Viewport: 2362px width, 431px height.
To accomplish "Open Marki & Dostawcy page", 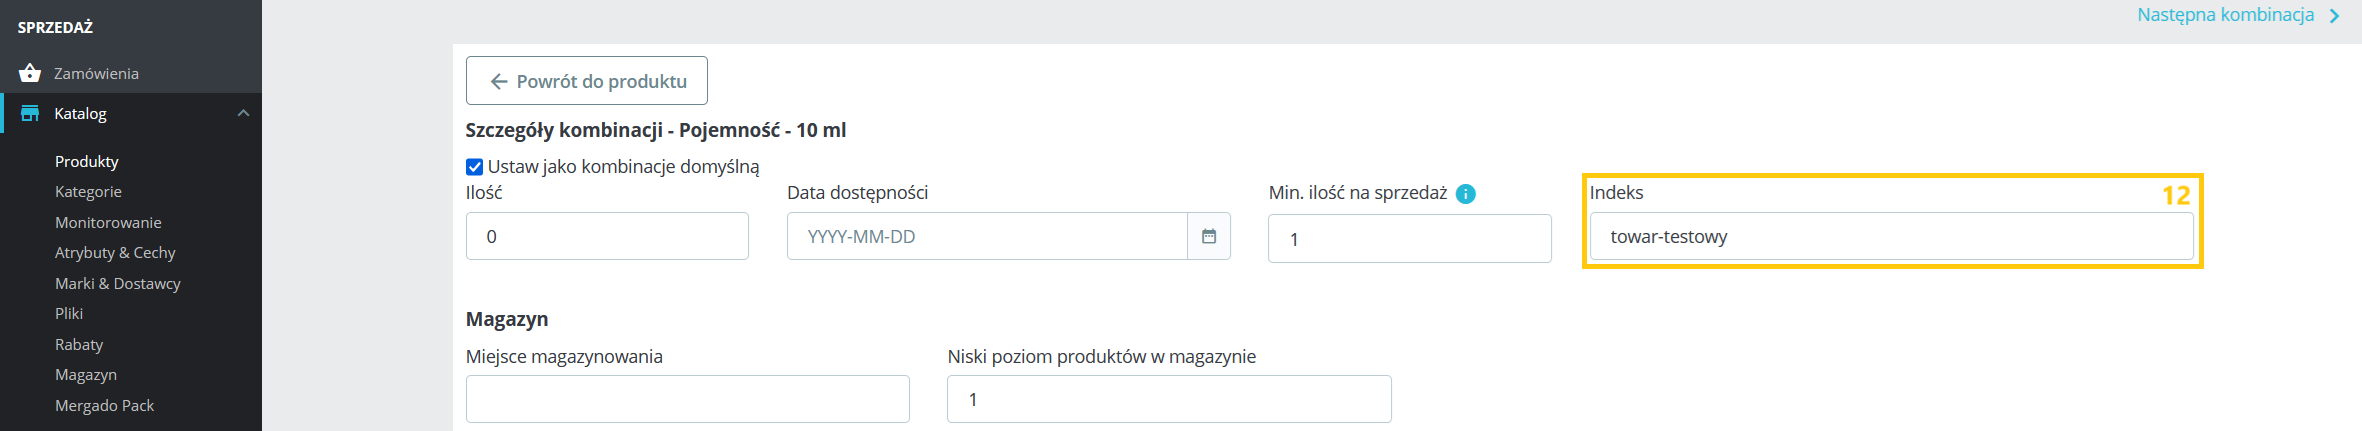I will coord(118,283).
